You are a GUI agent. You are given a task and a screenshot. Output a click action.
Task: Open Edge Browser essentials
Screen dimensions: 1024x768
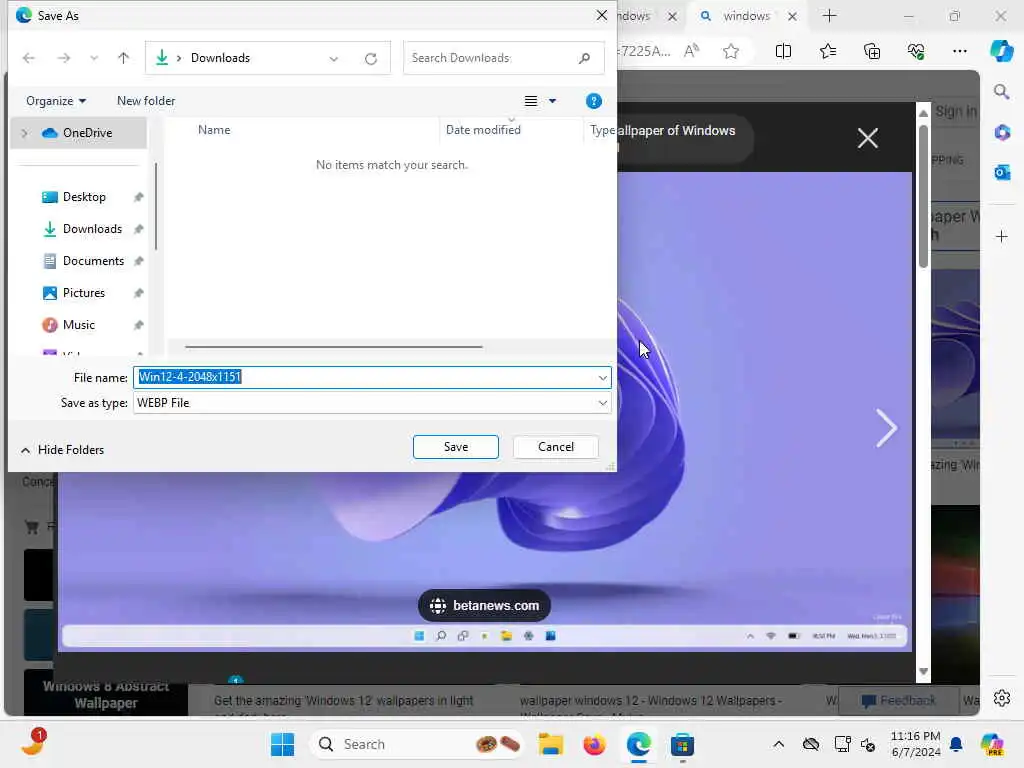[916, 51]
